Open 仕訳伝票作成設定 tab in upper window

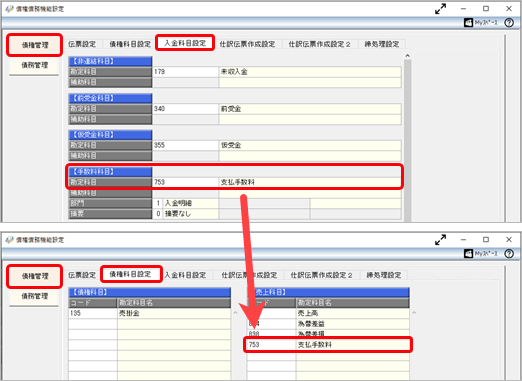pyautogui.click(x=247, y=44)
